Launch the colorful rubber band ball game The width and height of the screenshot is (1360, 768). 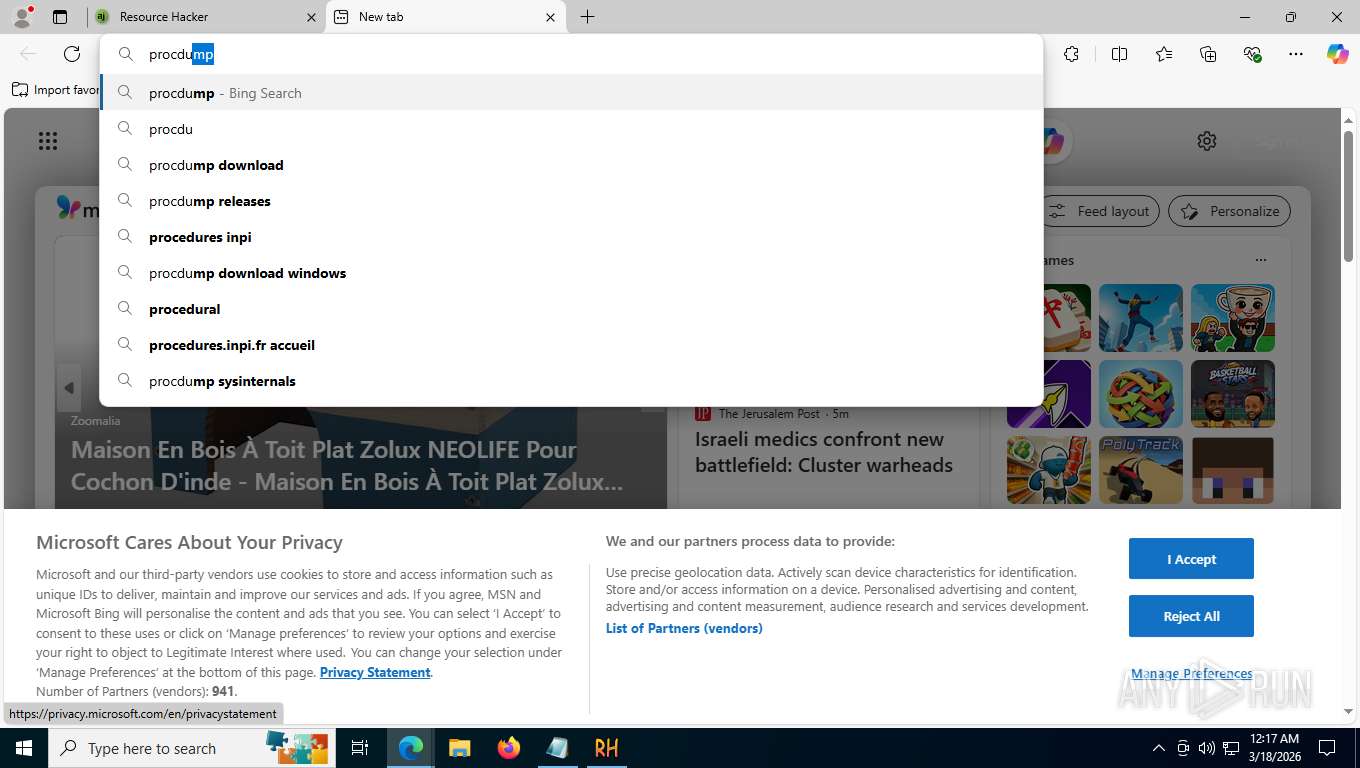pos(1141,394)
